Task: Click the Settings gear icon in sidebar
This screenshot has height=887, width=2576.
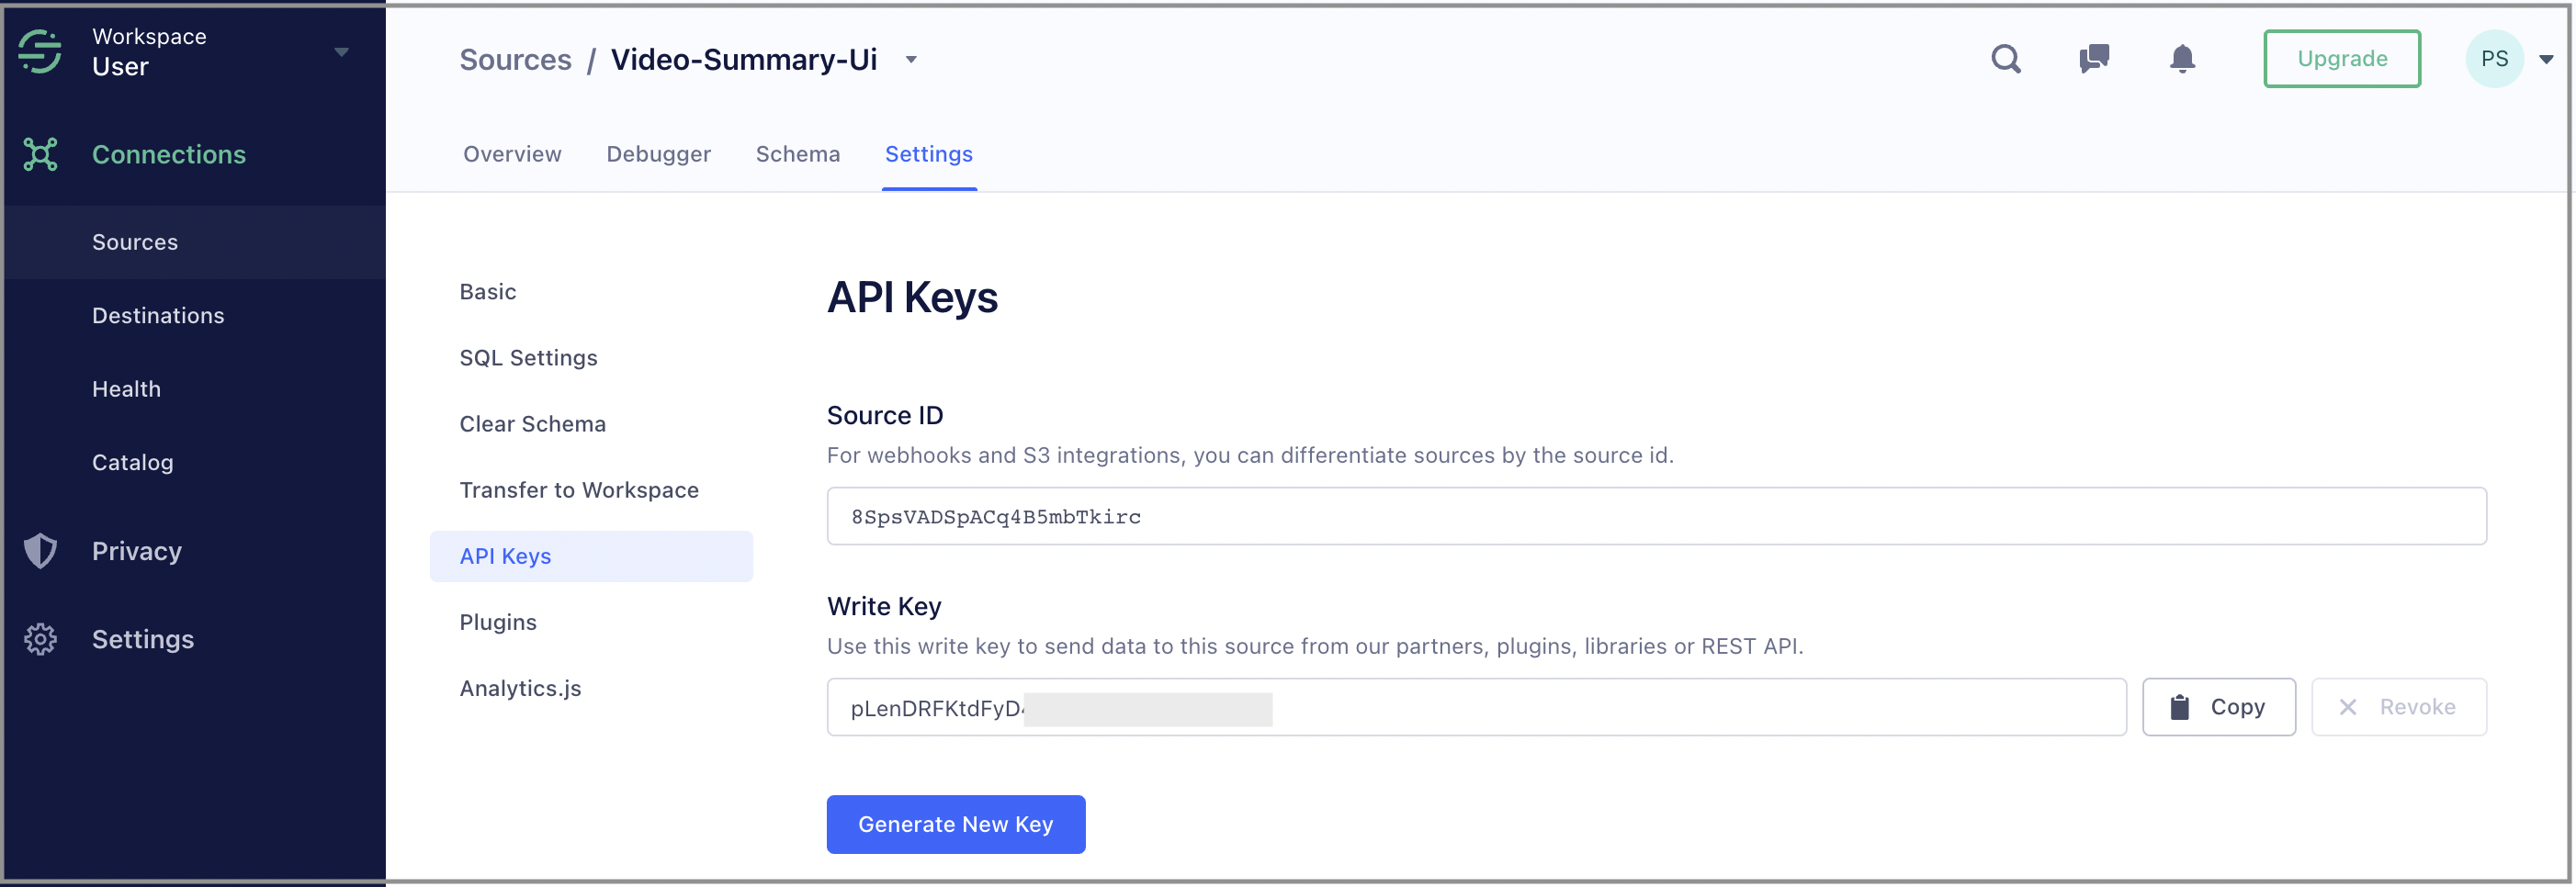Action: 40,639
